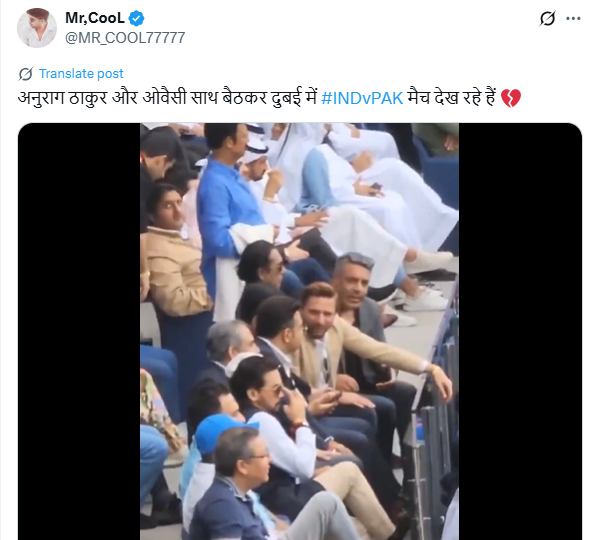The image size is (599, 540).
Task: Click the Hindi post text before the hashtag
Action: tap(168, 98)
